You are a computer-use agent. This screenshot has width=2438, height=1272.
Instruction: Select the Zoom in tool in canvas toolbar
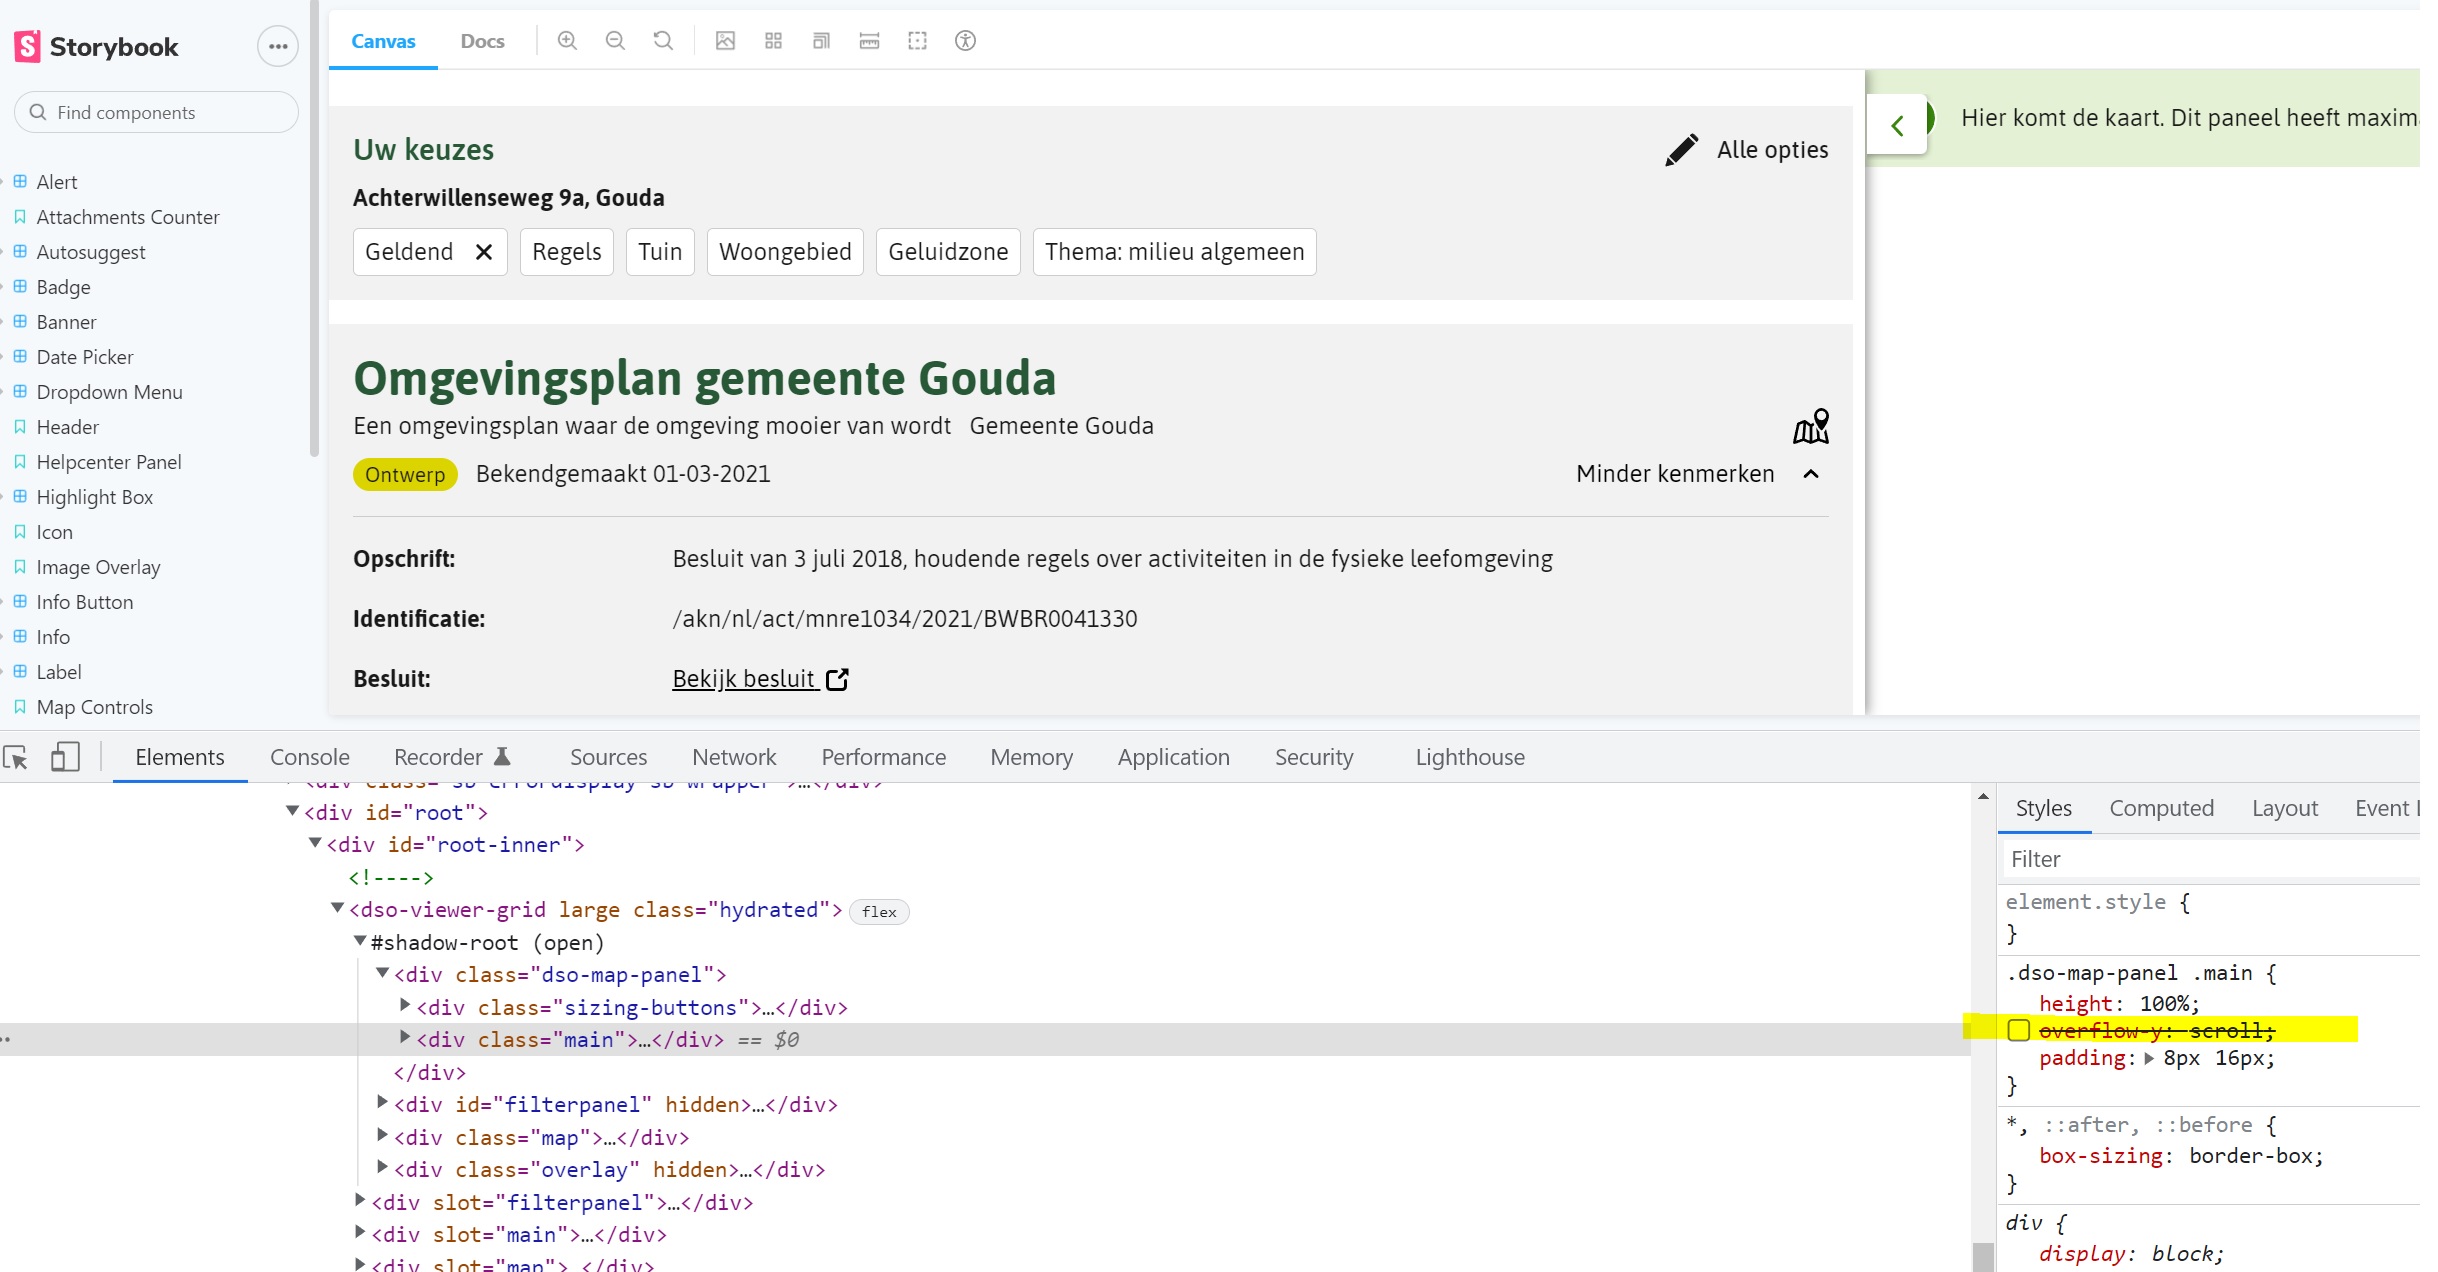coord(567,41)
